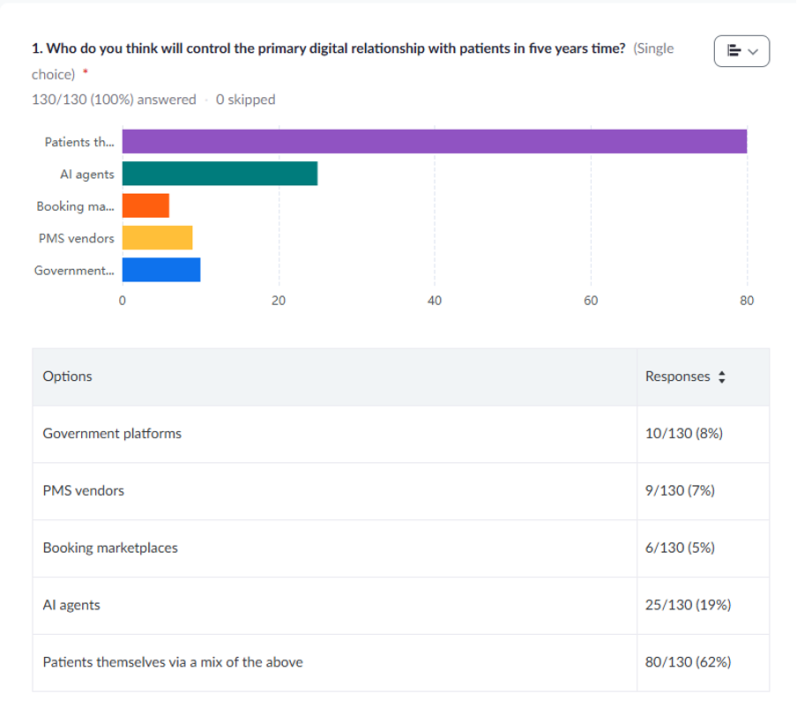Select the Booking marketplaces table row

110,548
